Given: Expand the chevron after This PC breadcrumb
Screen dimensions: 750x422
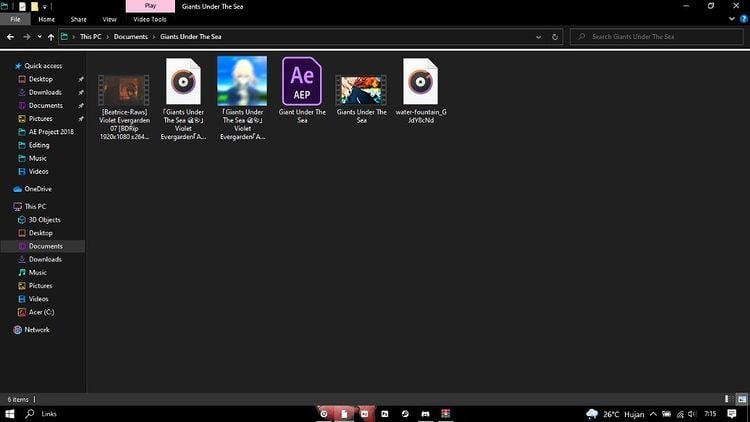Looking at the screenshot, I should tap(108, 37).
